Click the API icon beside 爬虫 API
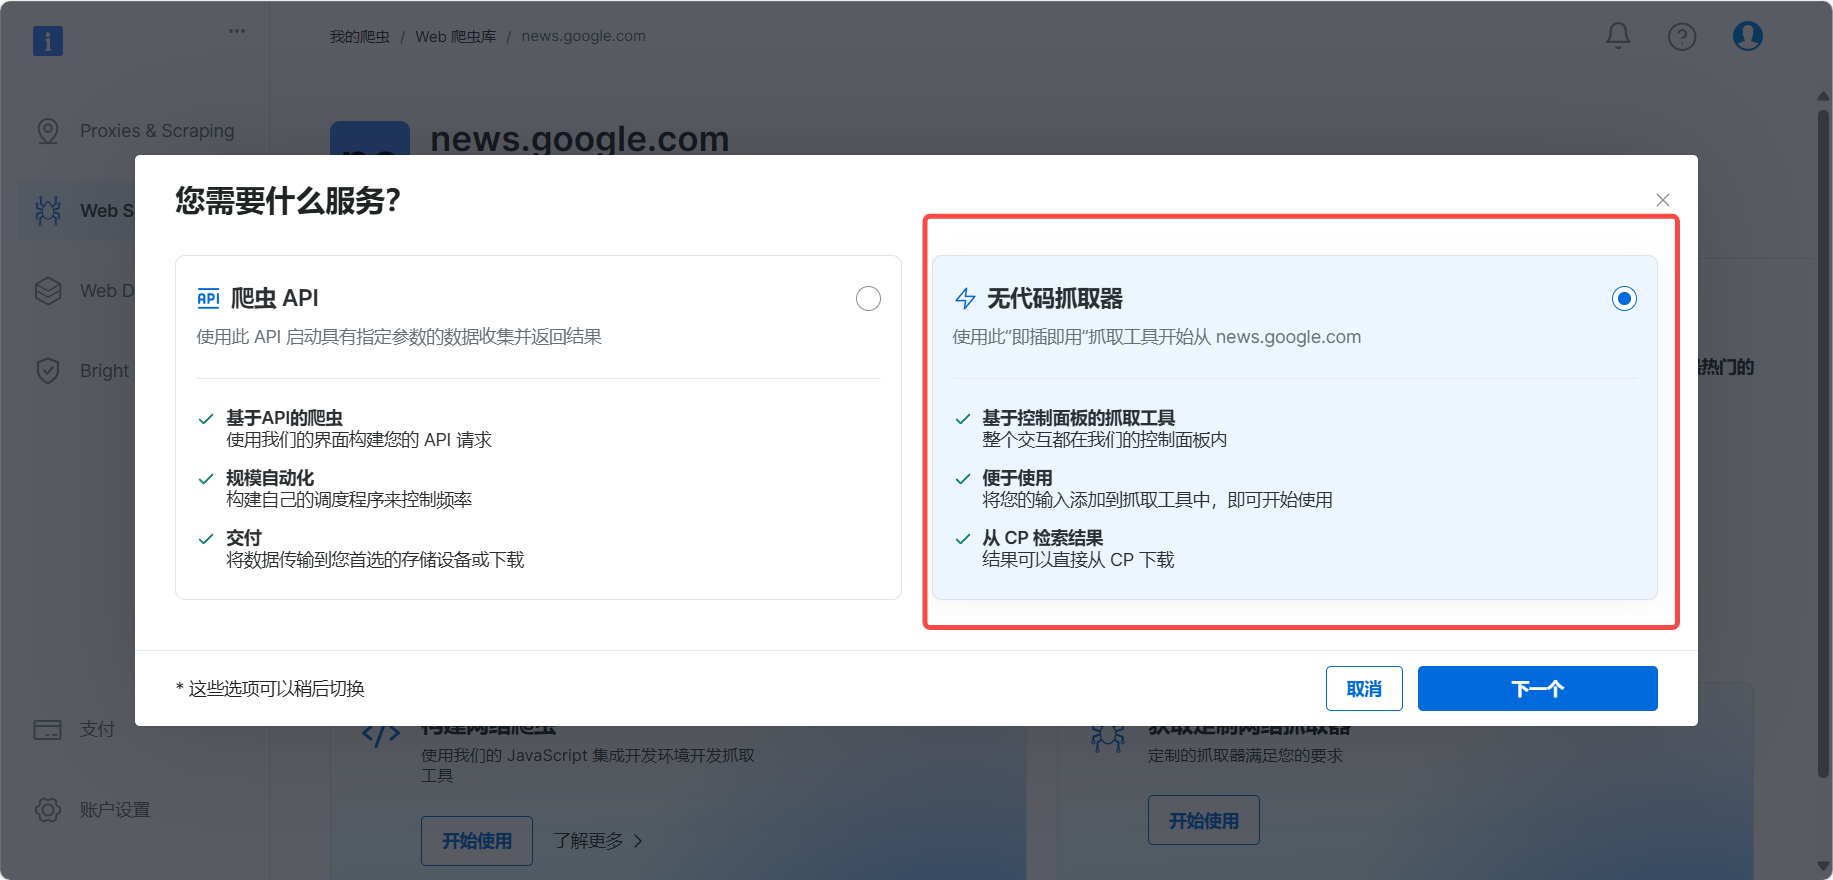1833x880 pixels. tap(208, 298)
